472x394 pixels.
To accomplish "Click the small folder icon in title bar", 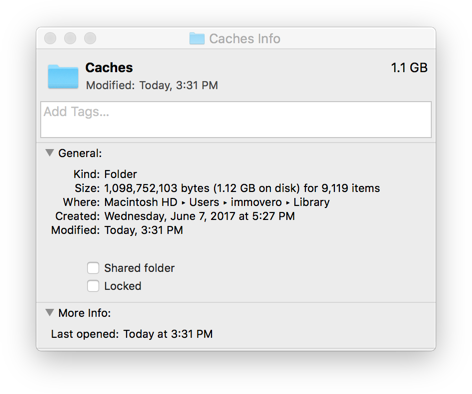I will [197, 39].
